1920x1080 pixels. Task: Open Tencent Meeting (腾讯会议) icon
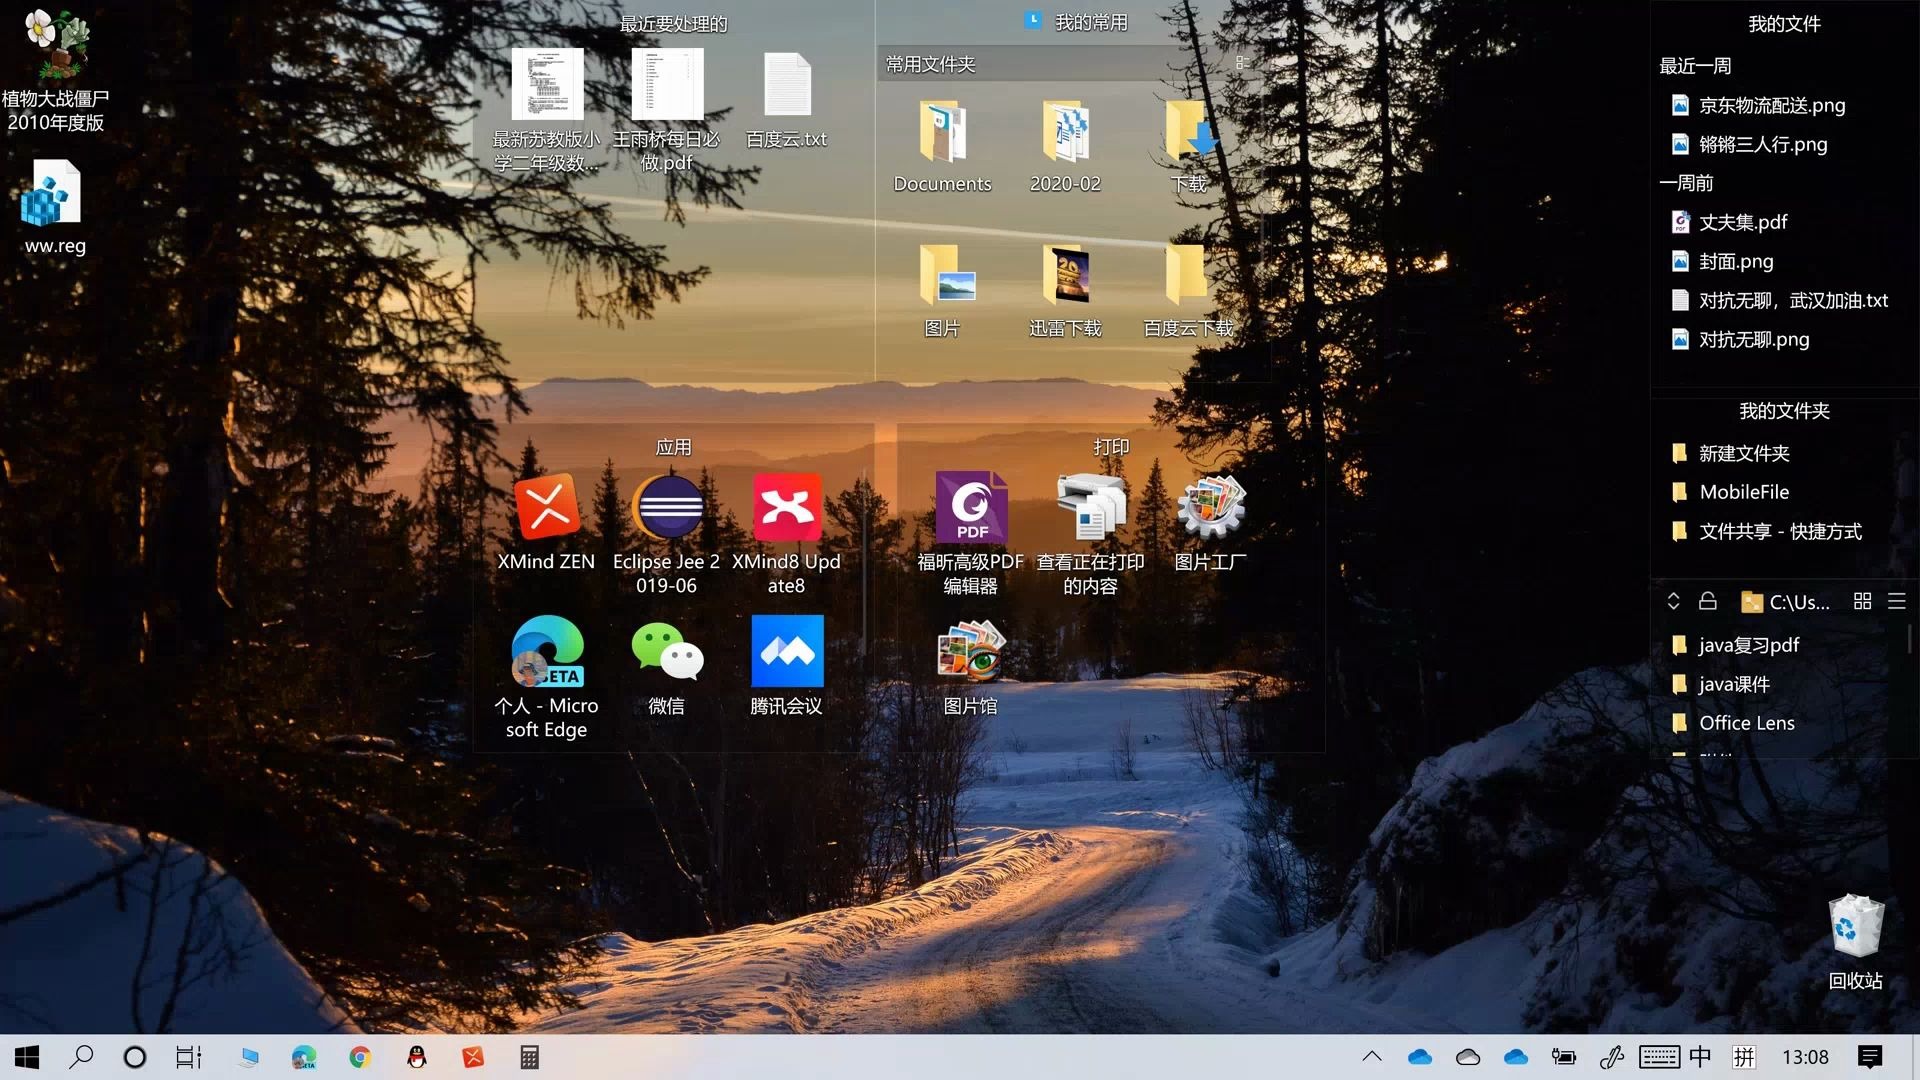[x=787, y=652]
